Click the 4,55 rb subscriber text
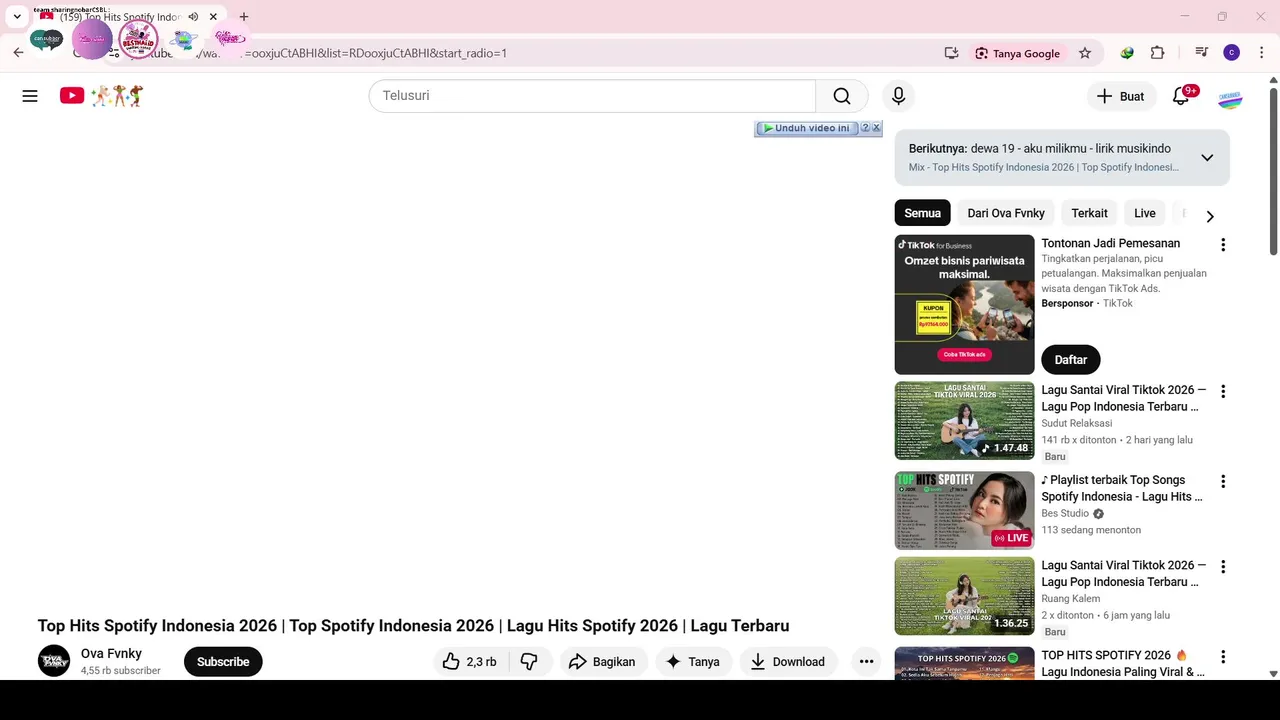The width and height of the screenshot is (1280, 720). tap(121, 671)
